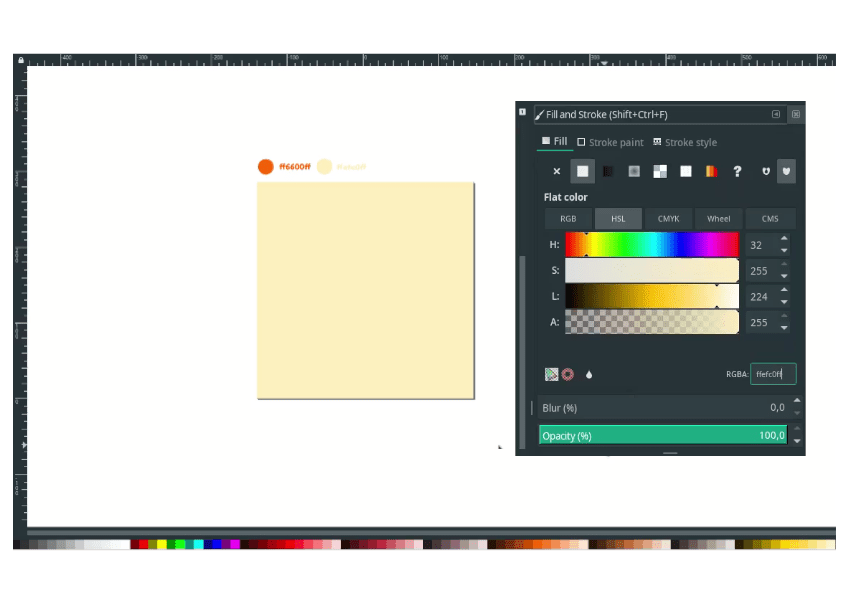
Task: Switch color mode to RGB
Action: [x=568, y=218]
